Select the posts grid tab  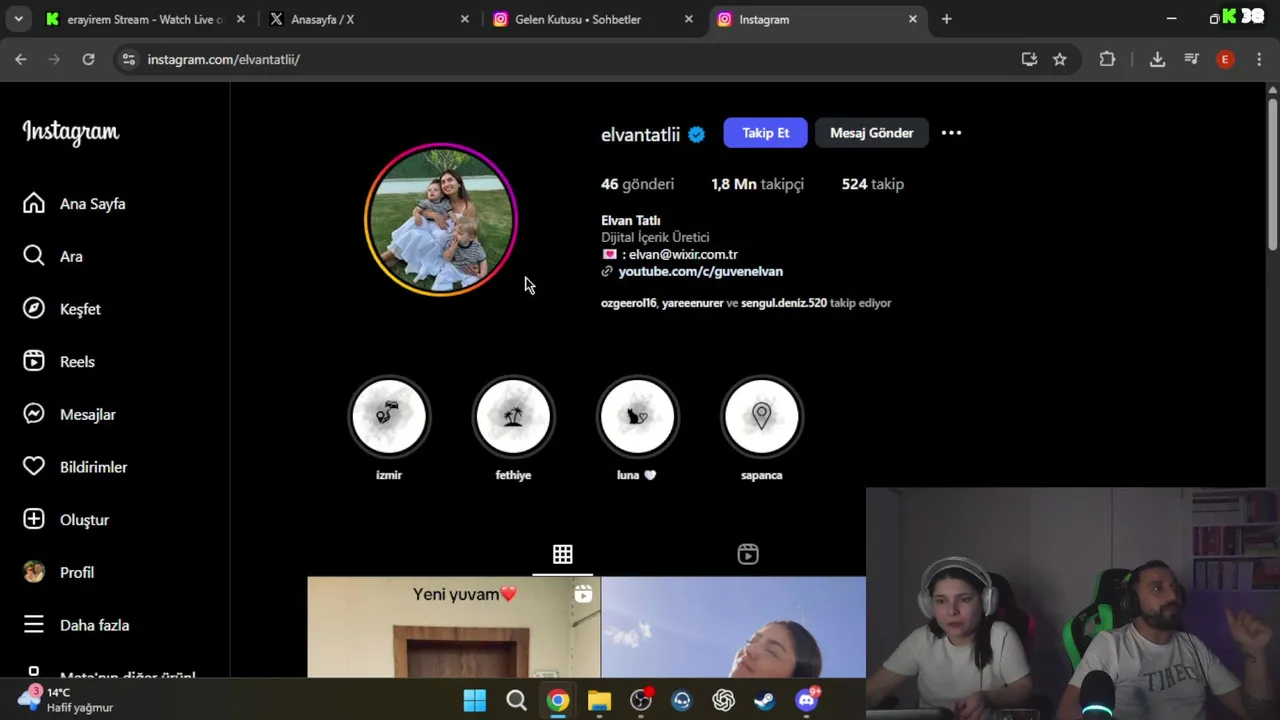click(563, 554)
